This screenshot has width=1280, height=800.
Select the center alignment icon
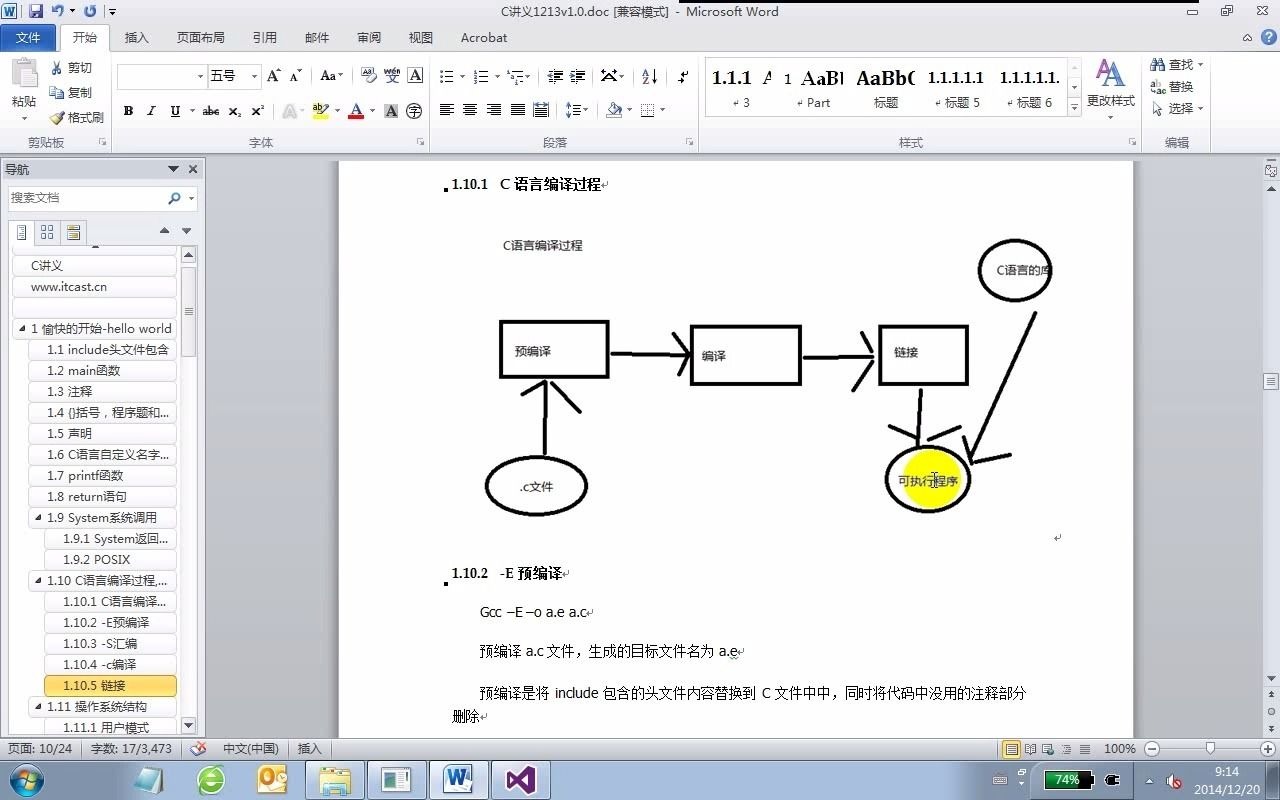[x=469, y=111]
